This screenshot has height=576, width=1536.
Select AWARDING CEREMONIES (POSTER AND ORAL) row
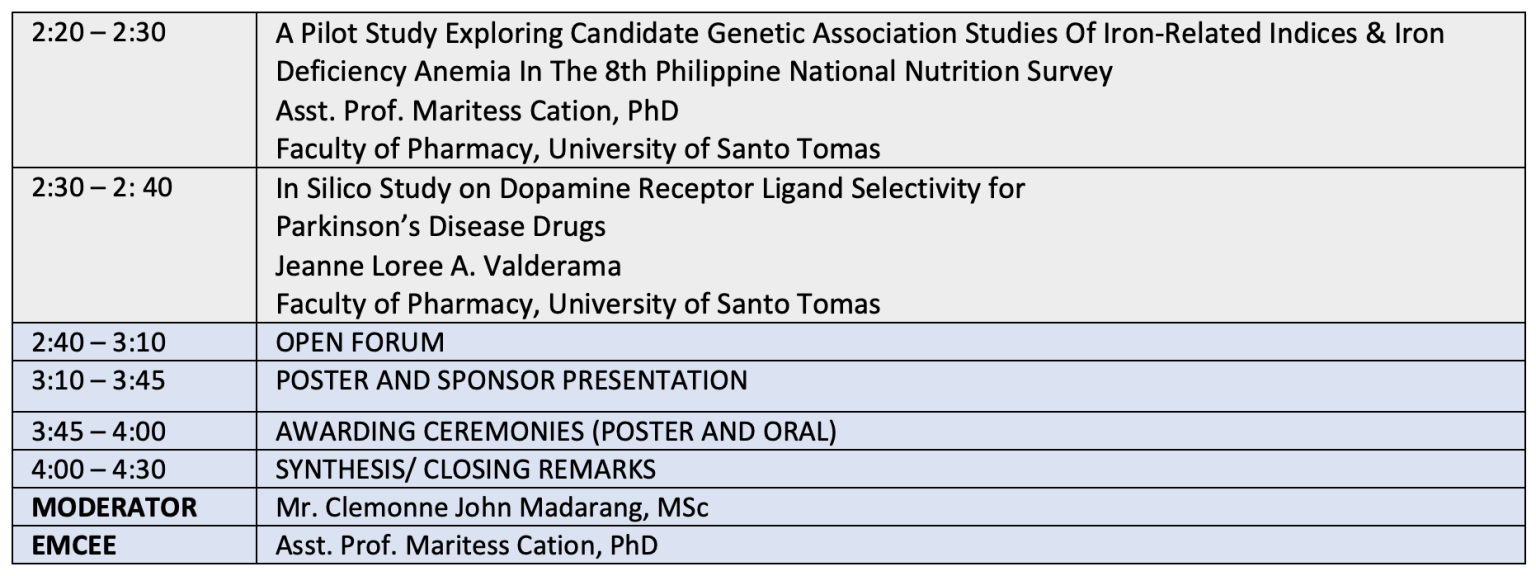coord(893,432)
